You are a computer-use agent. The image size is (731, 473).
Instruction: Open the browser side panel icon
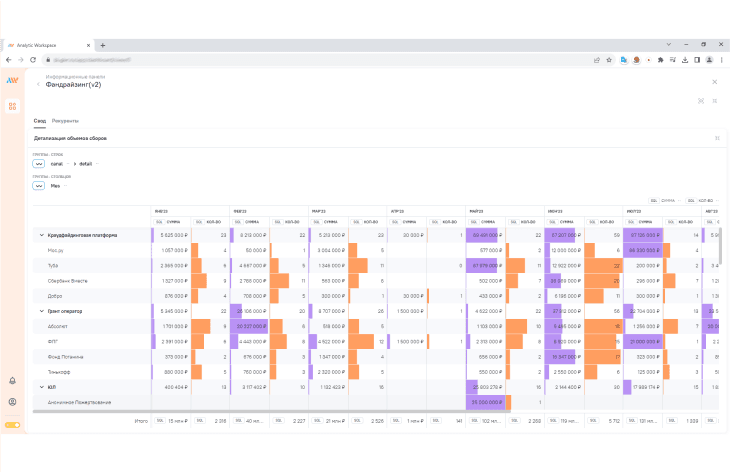[697, 60]
